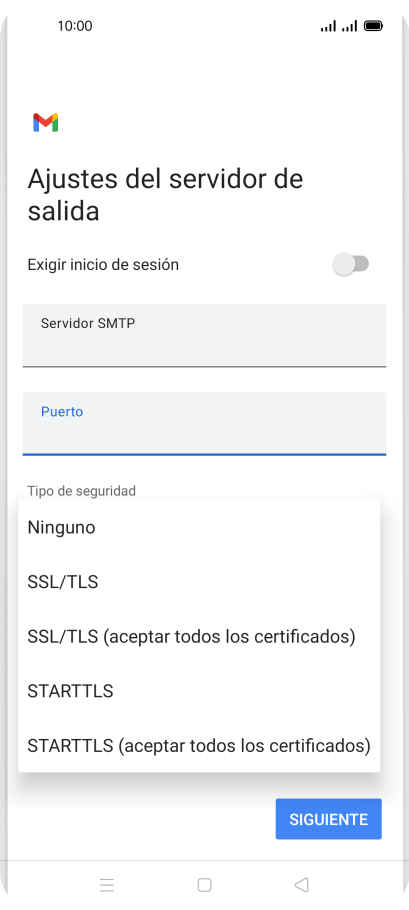
Task: Go back using the triangle navigation icon
Action: coord(301,884)
